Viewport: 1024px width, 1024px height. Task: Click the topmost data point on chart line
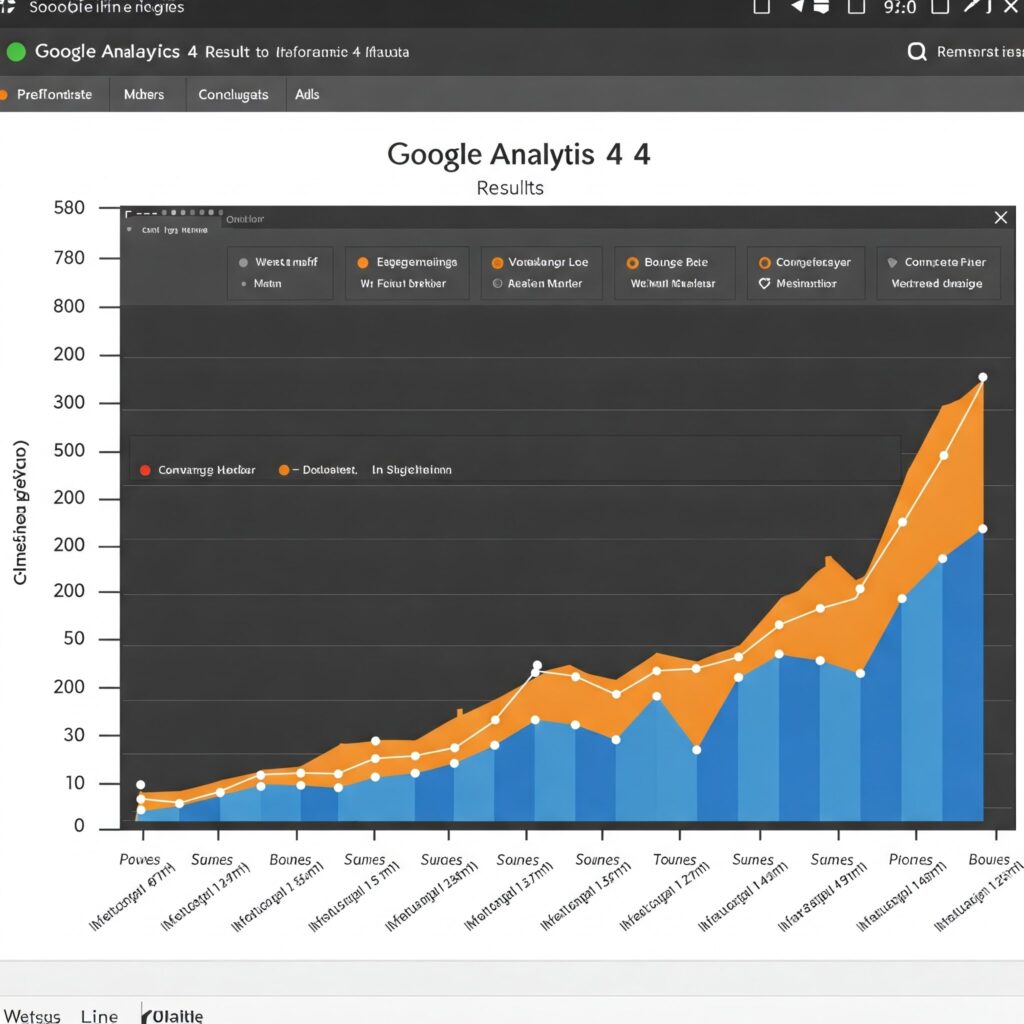(x=982, y=378)
